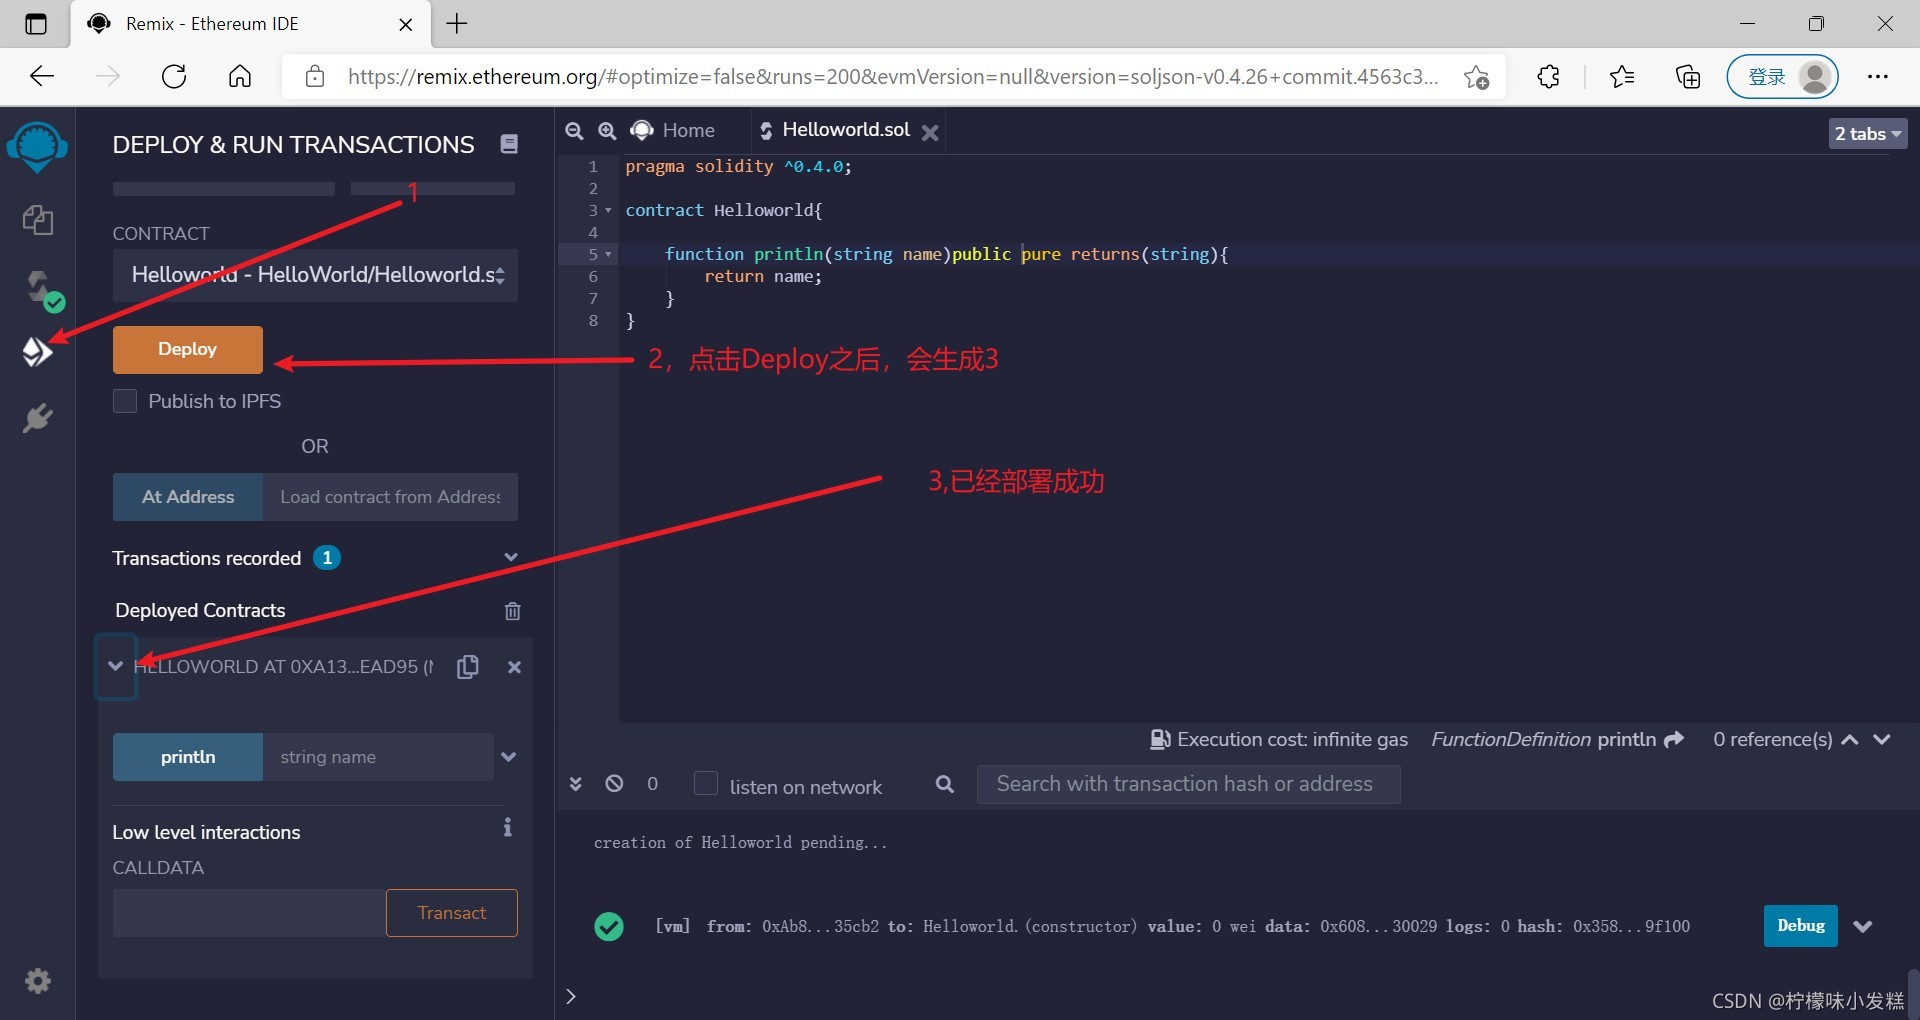Screen dimensions: 1920x1020
Task: Open the File explorers sidebar icon
Action: 38,219
